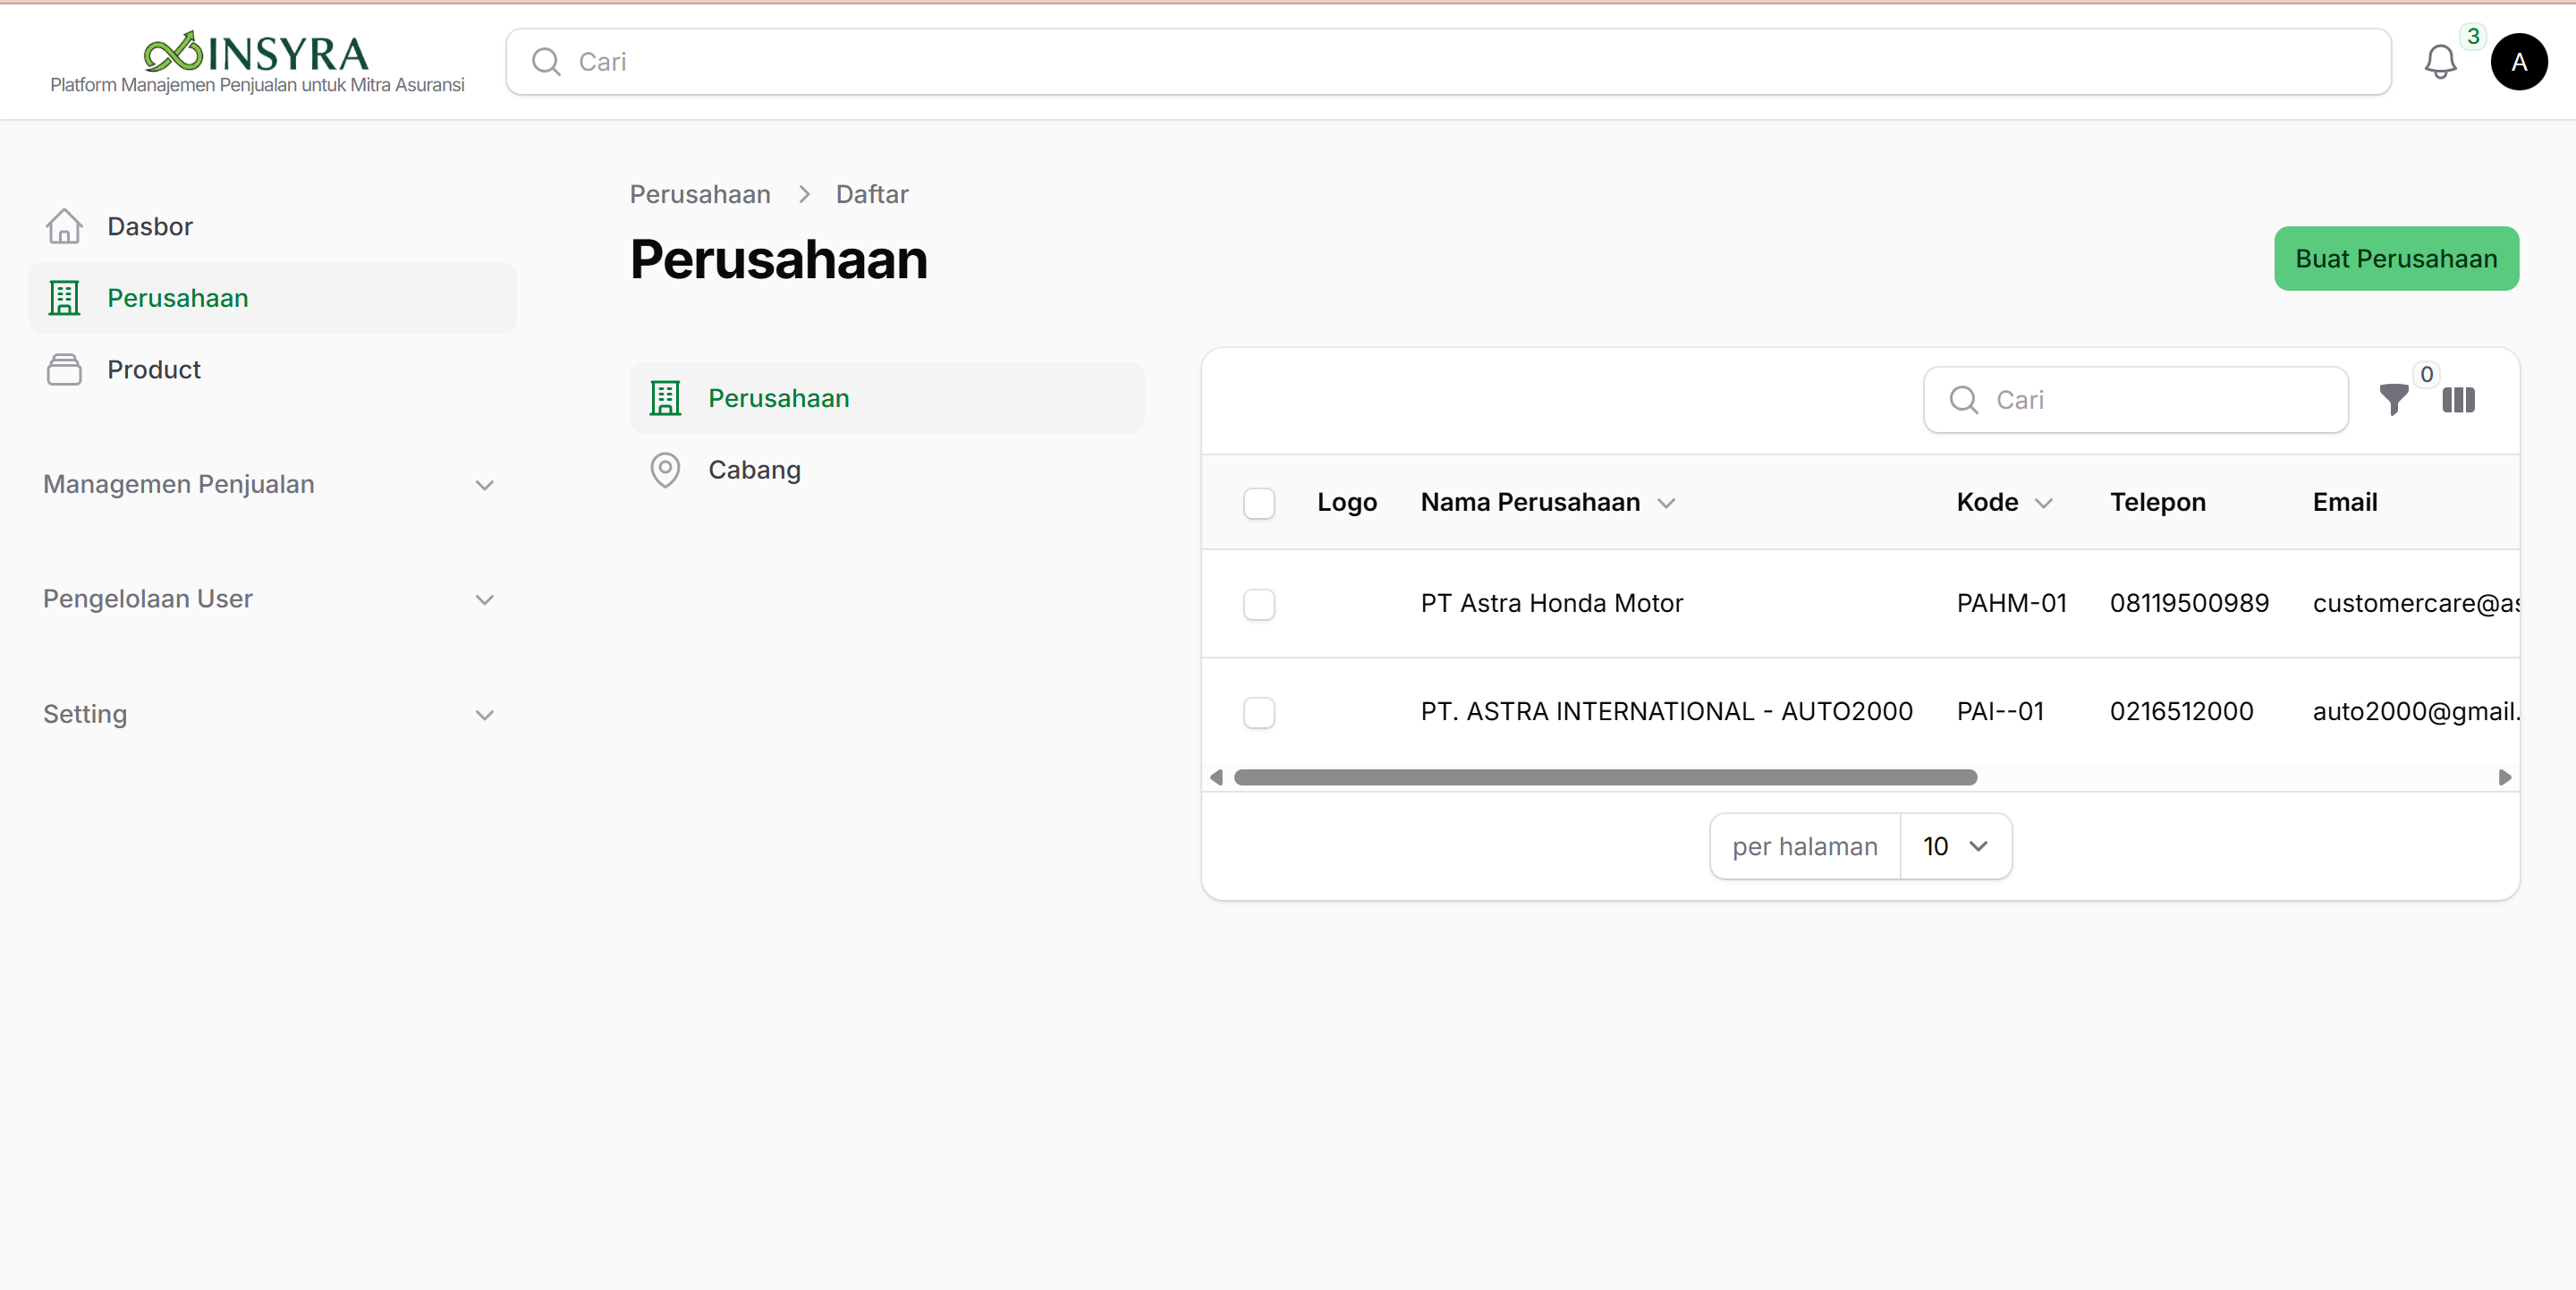Click the INSYRA logo
Screen dimensions: 2576x1290
(256, 51)
